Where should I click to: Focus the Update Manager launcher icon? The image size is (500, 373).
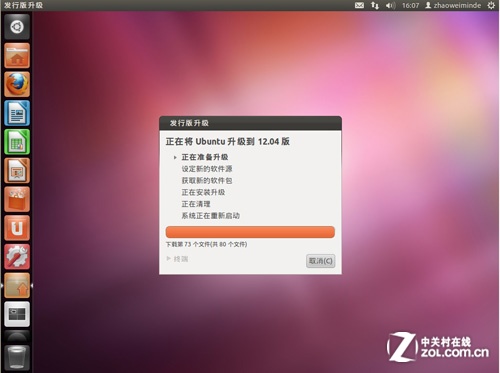point(17,286)
